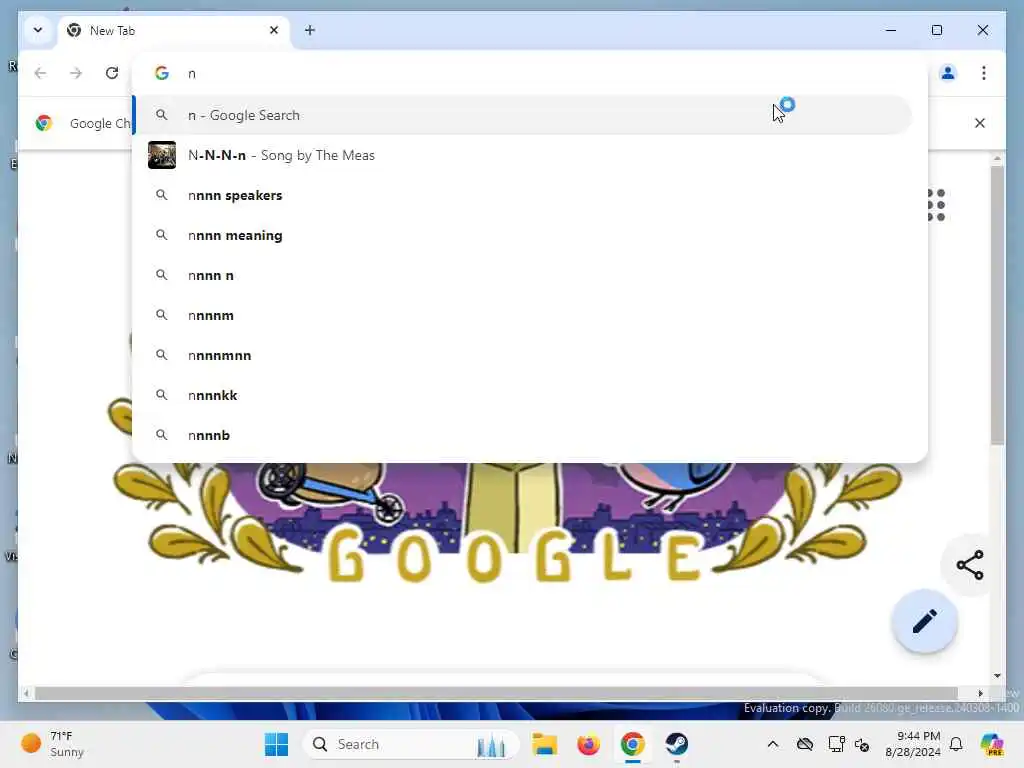Open Steam from taskbar
The height and width of the screenshot is (768, 1024).
pyautogui.click(x=677, y=744)
